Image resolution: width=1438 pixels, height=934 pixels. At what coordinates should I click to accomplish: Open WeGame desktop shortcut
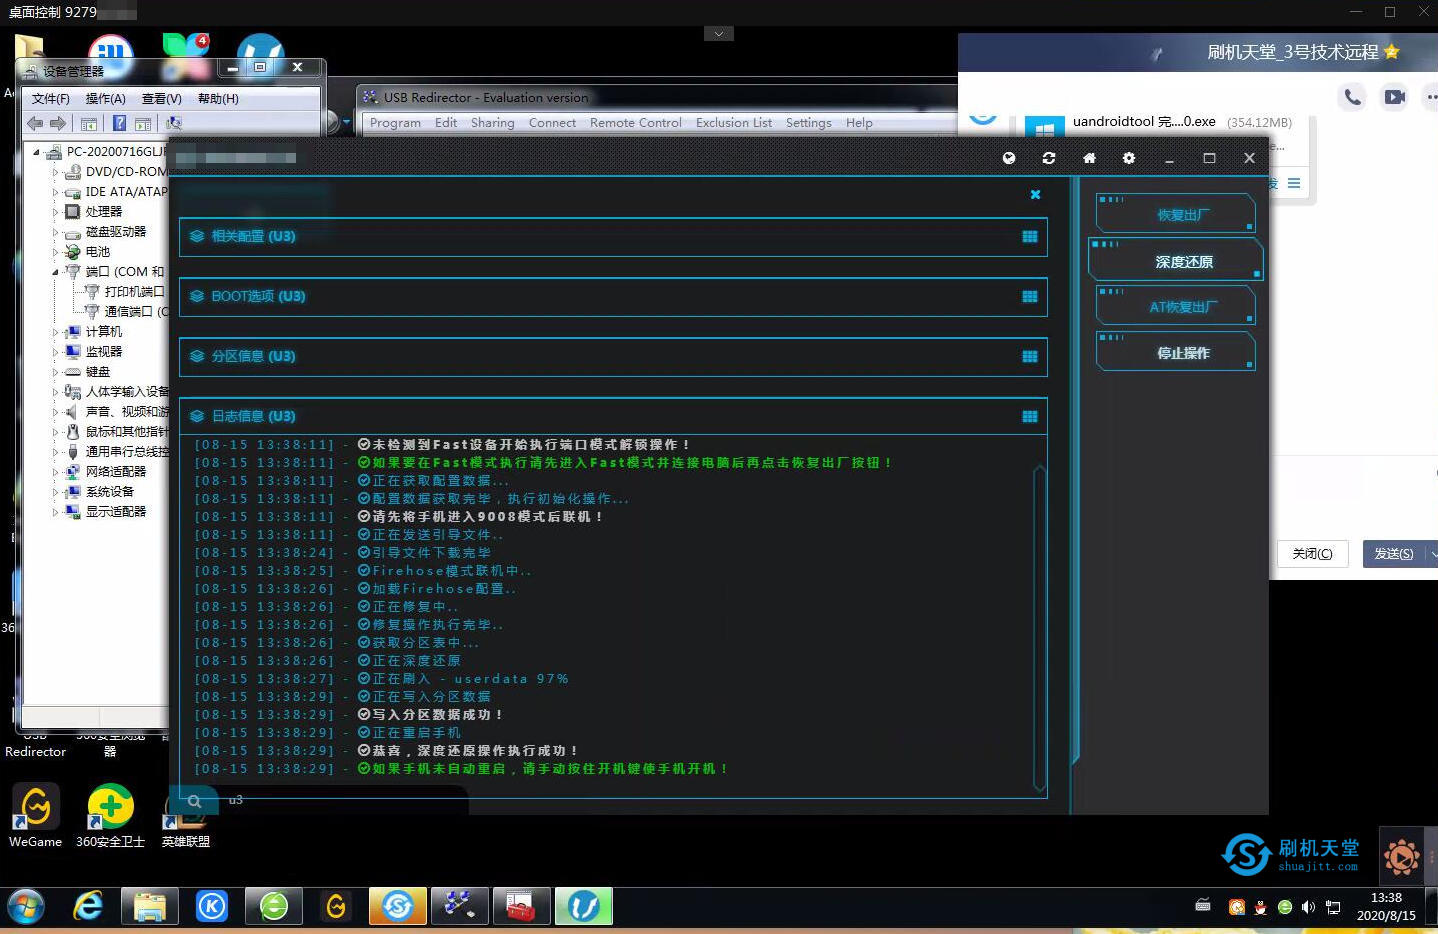click(x=35, y=816)
